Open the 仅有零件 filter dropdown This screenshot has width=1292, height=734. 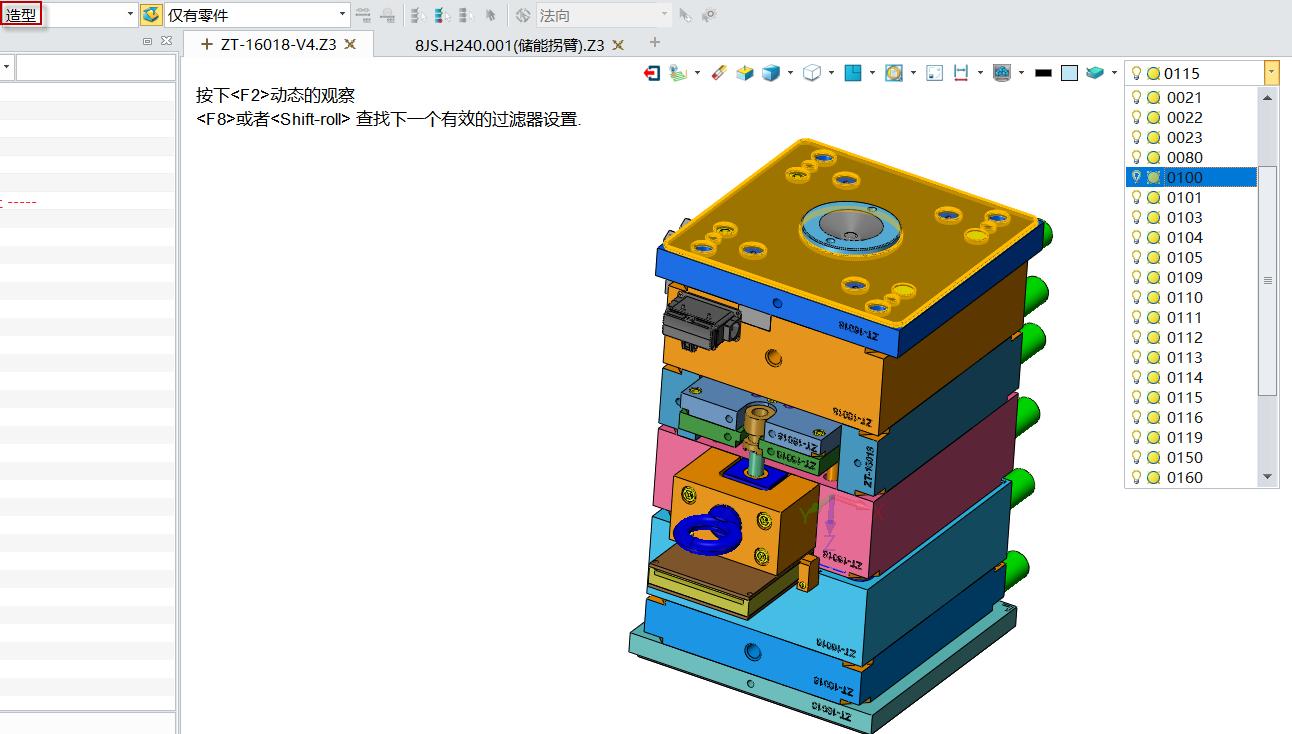[x=340, y=14]
